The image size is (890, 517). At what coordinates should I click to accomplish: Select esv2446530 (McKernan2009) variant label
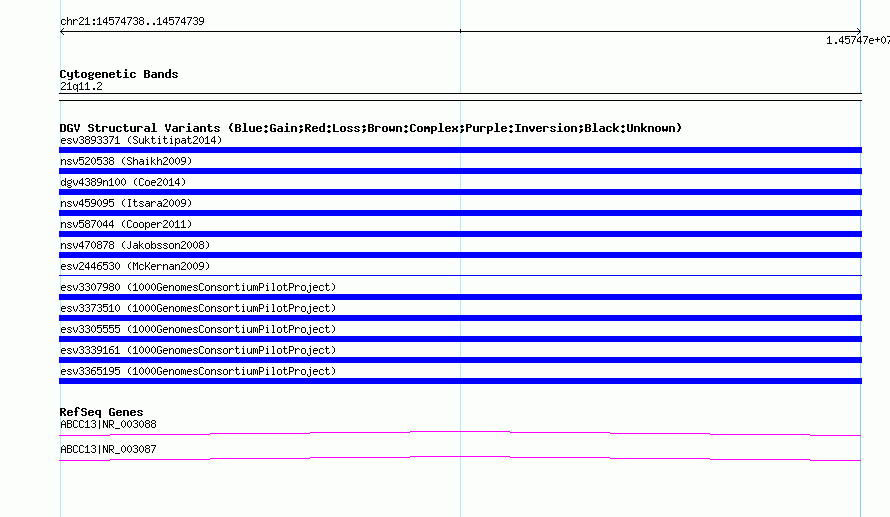135,266
